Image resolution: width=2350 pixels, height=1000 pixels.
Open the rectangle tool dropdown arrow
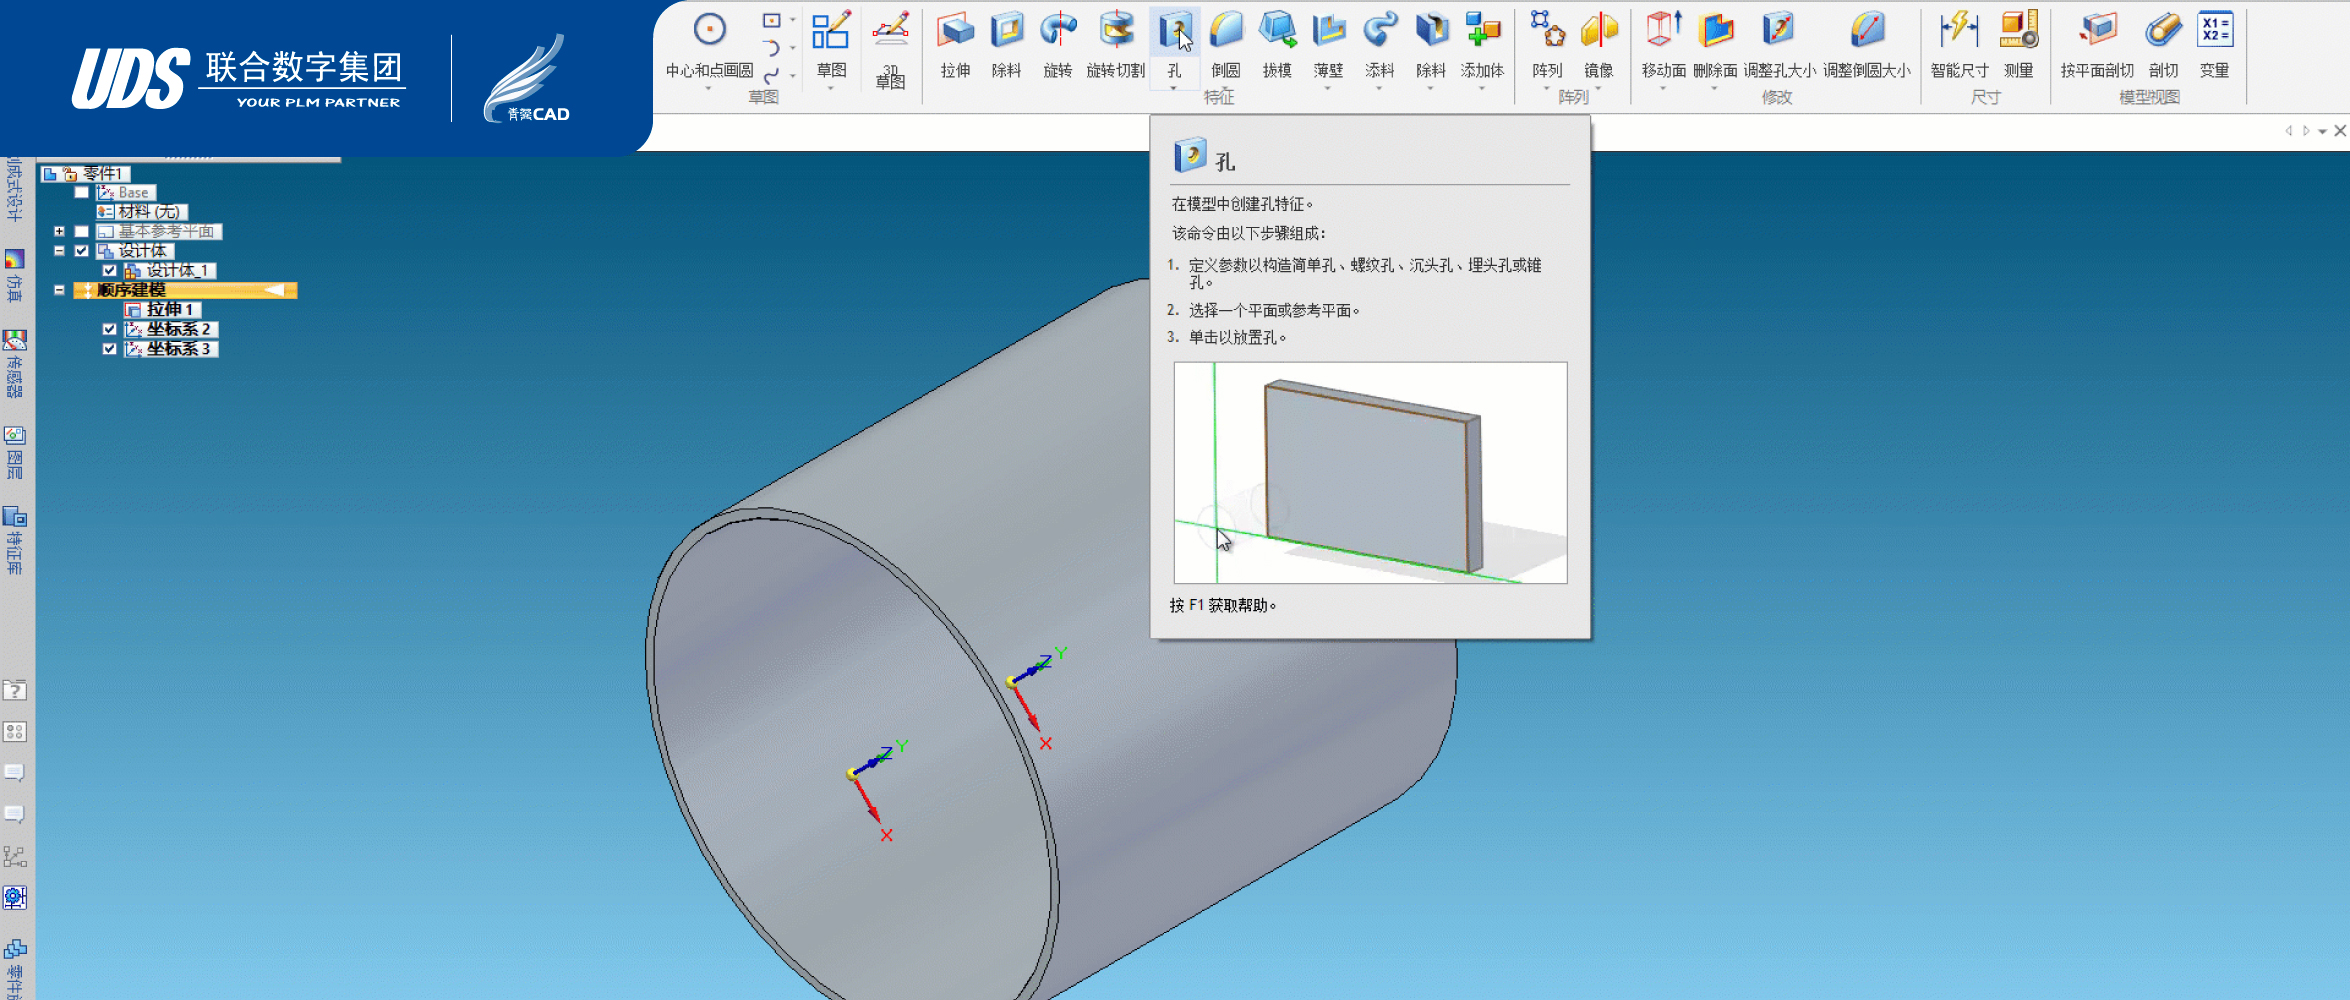[793, 20]
